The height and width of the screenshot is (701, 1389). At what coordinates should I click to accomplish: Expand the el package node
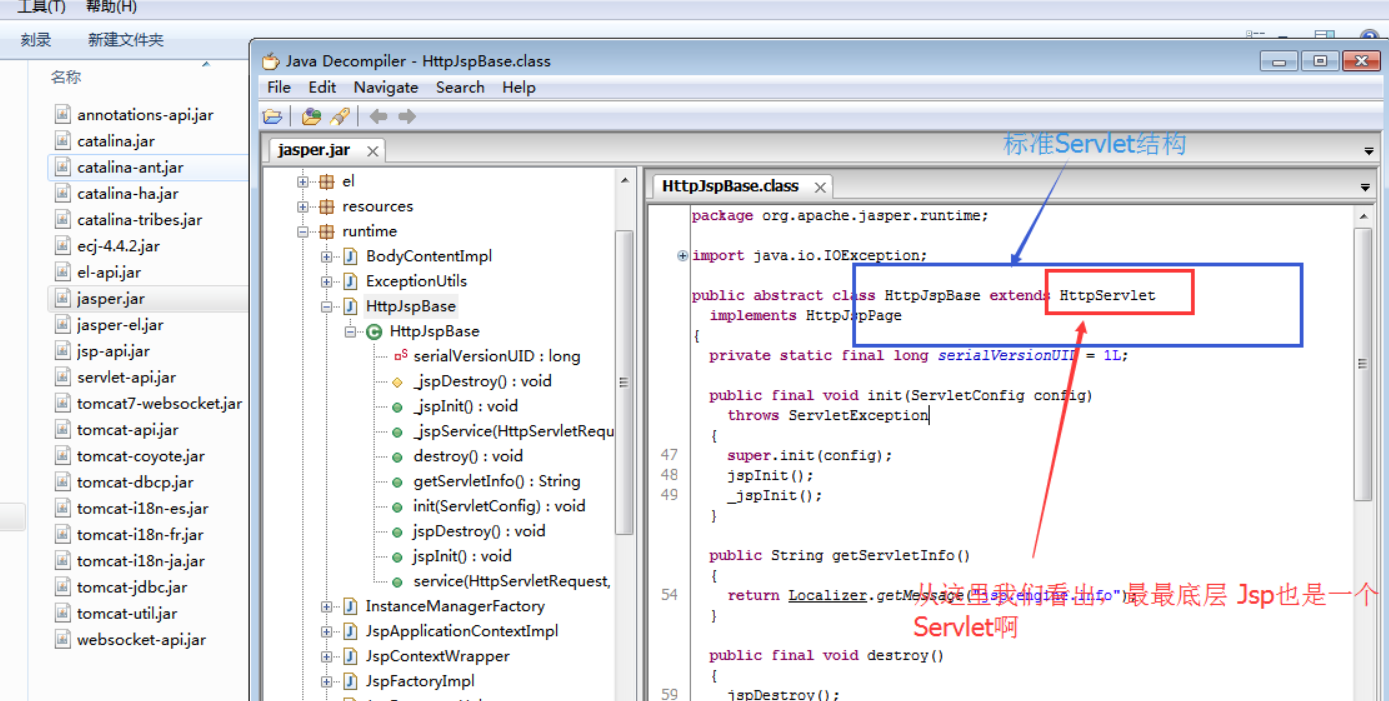pos(303,182)
